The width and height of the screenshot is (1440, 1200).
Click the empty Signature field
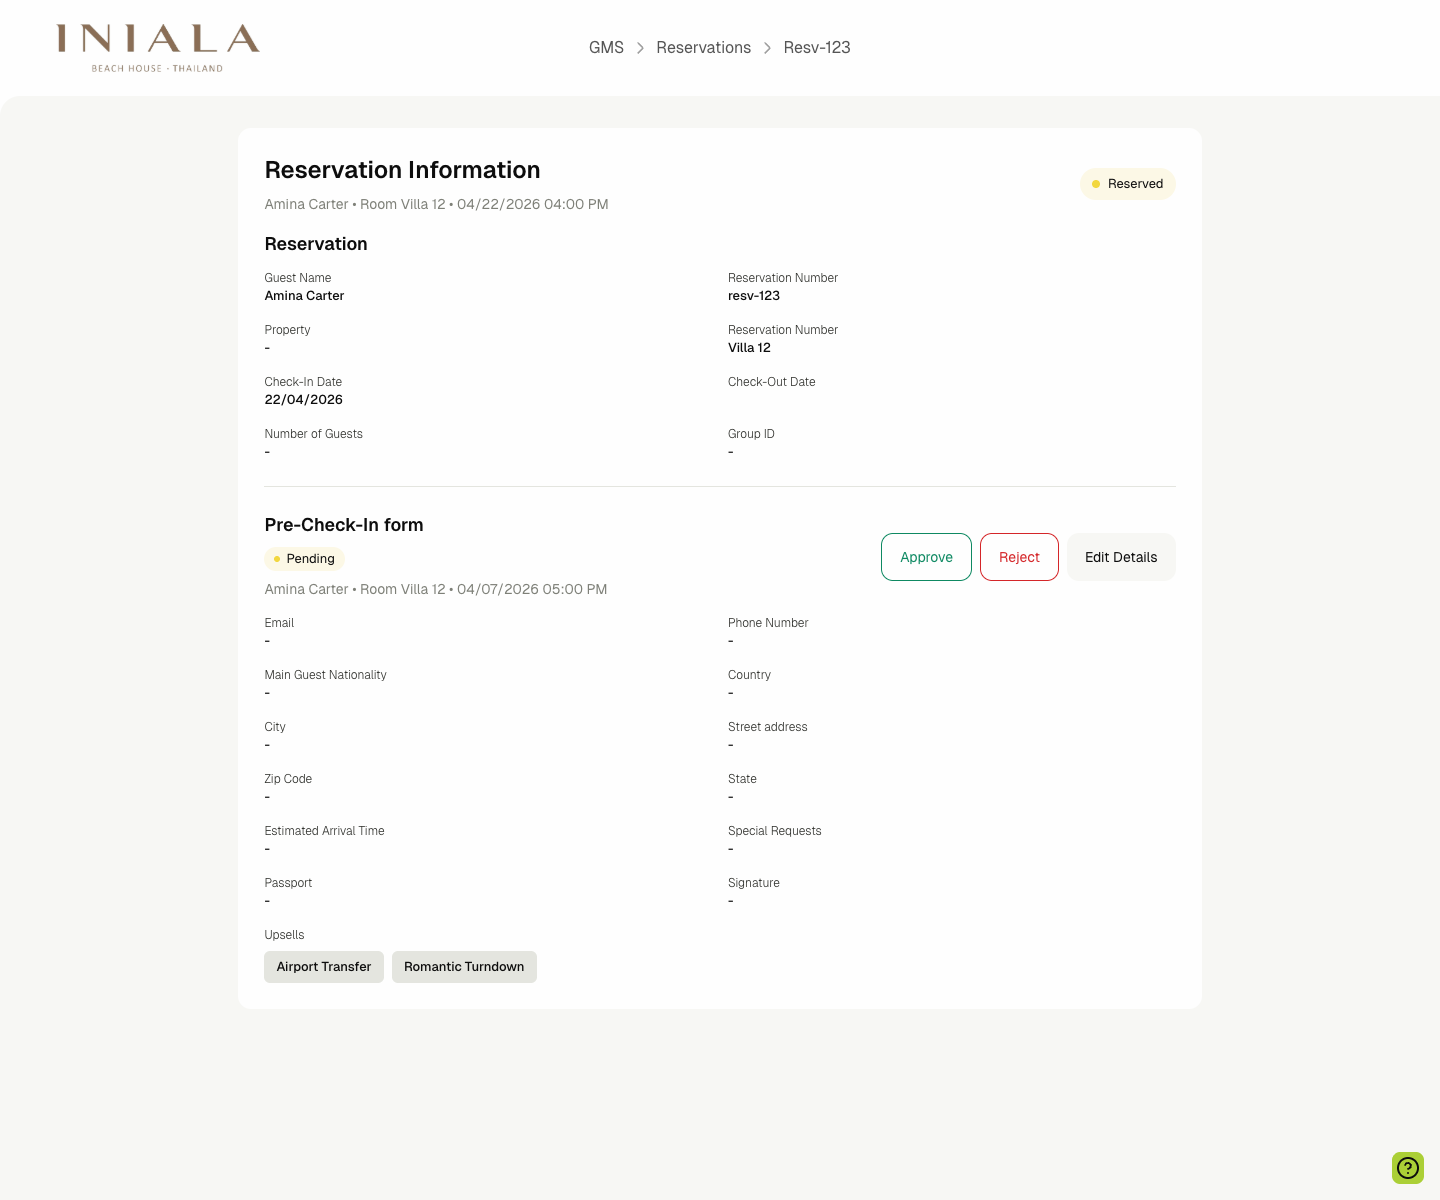point(730,901)
